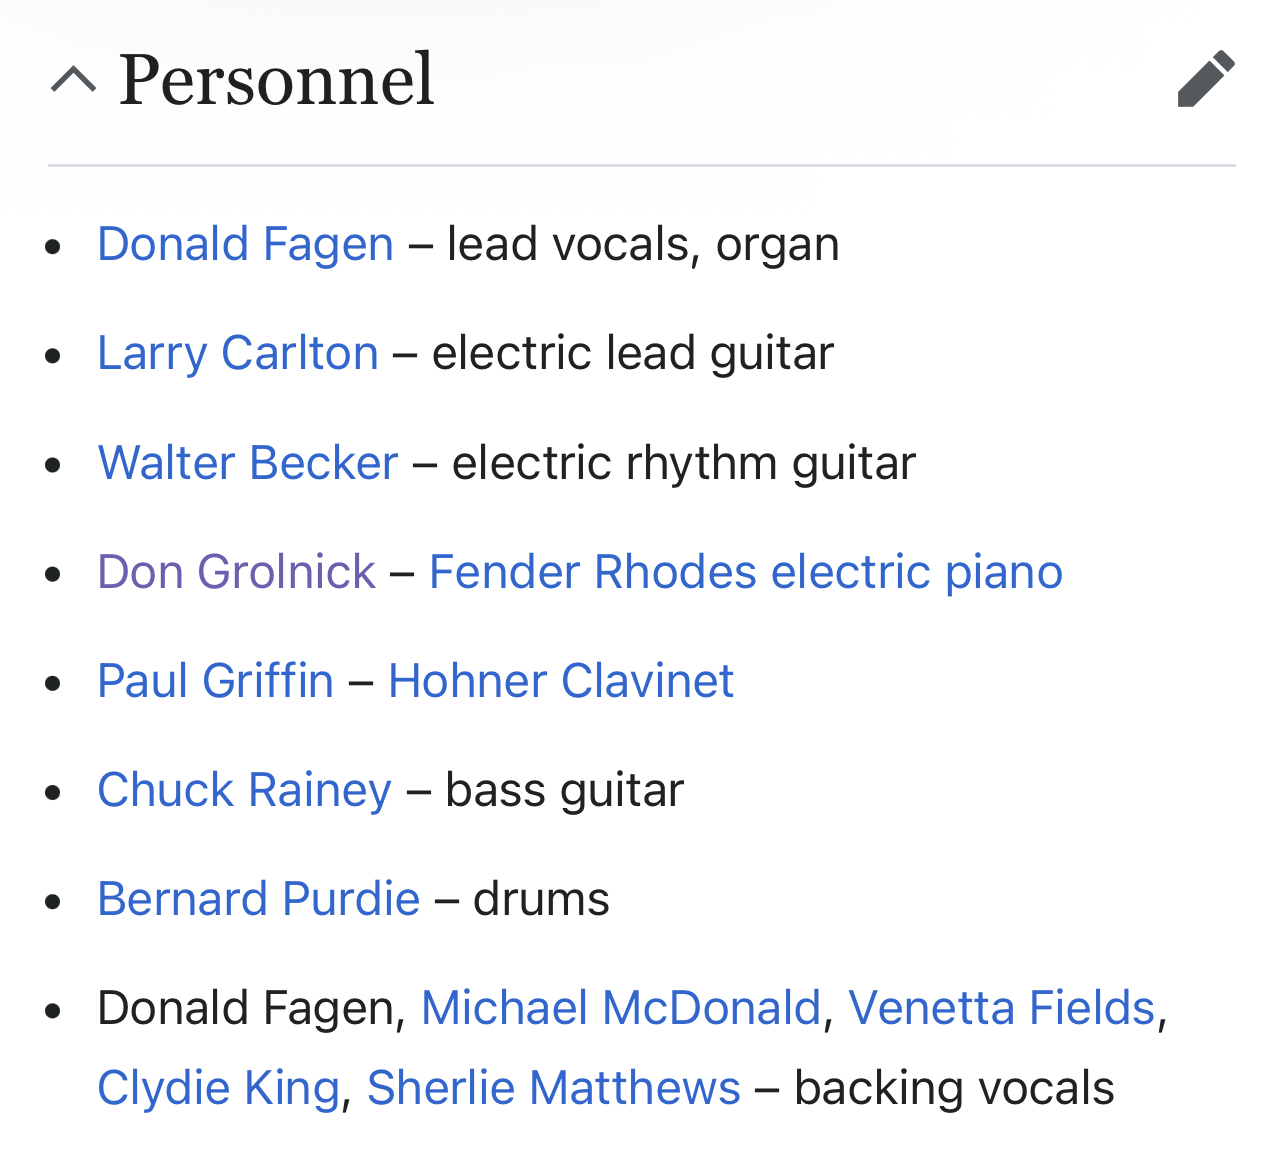Click the "backing vocals" text
Viewport: 1284px width, 1164px height.
click(x=954, y=1088)
